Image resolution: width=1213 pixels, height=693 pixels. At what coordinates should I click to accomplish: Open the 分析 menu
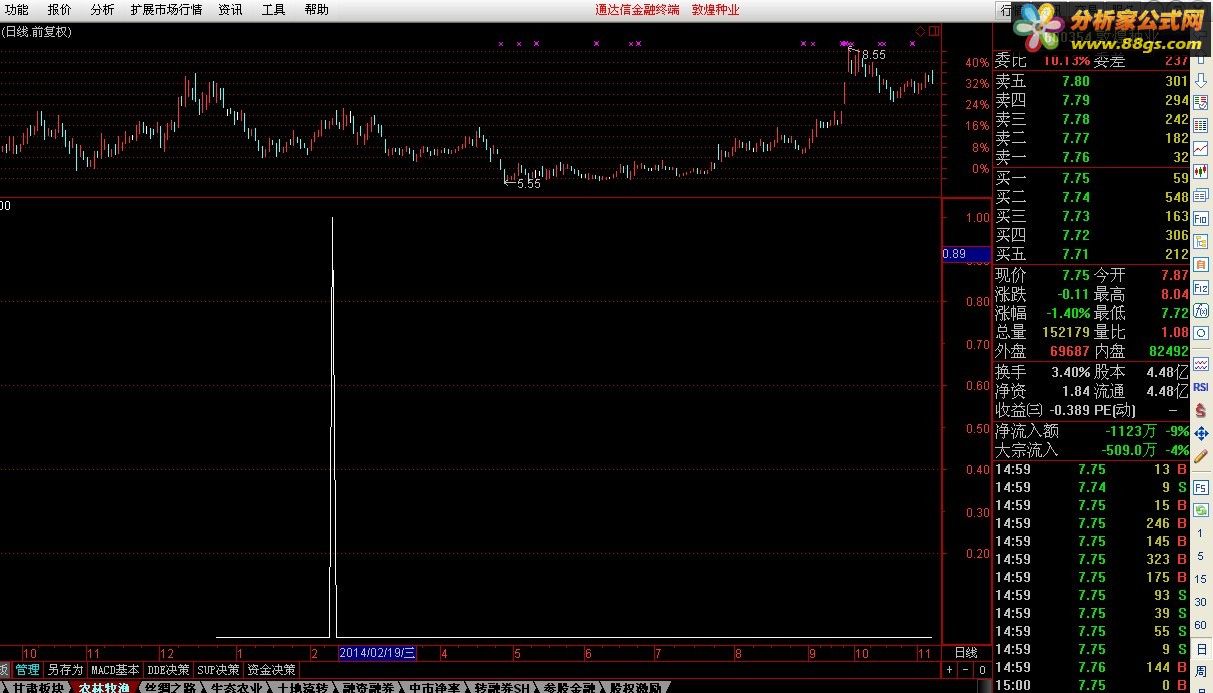point(102,9)
